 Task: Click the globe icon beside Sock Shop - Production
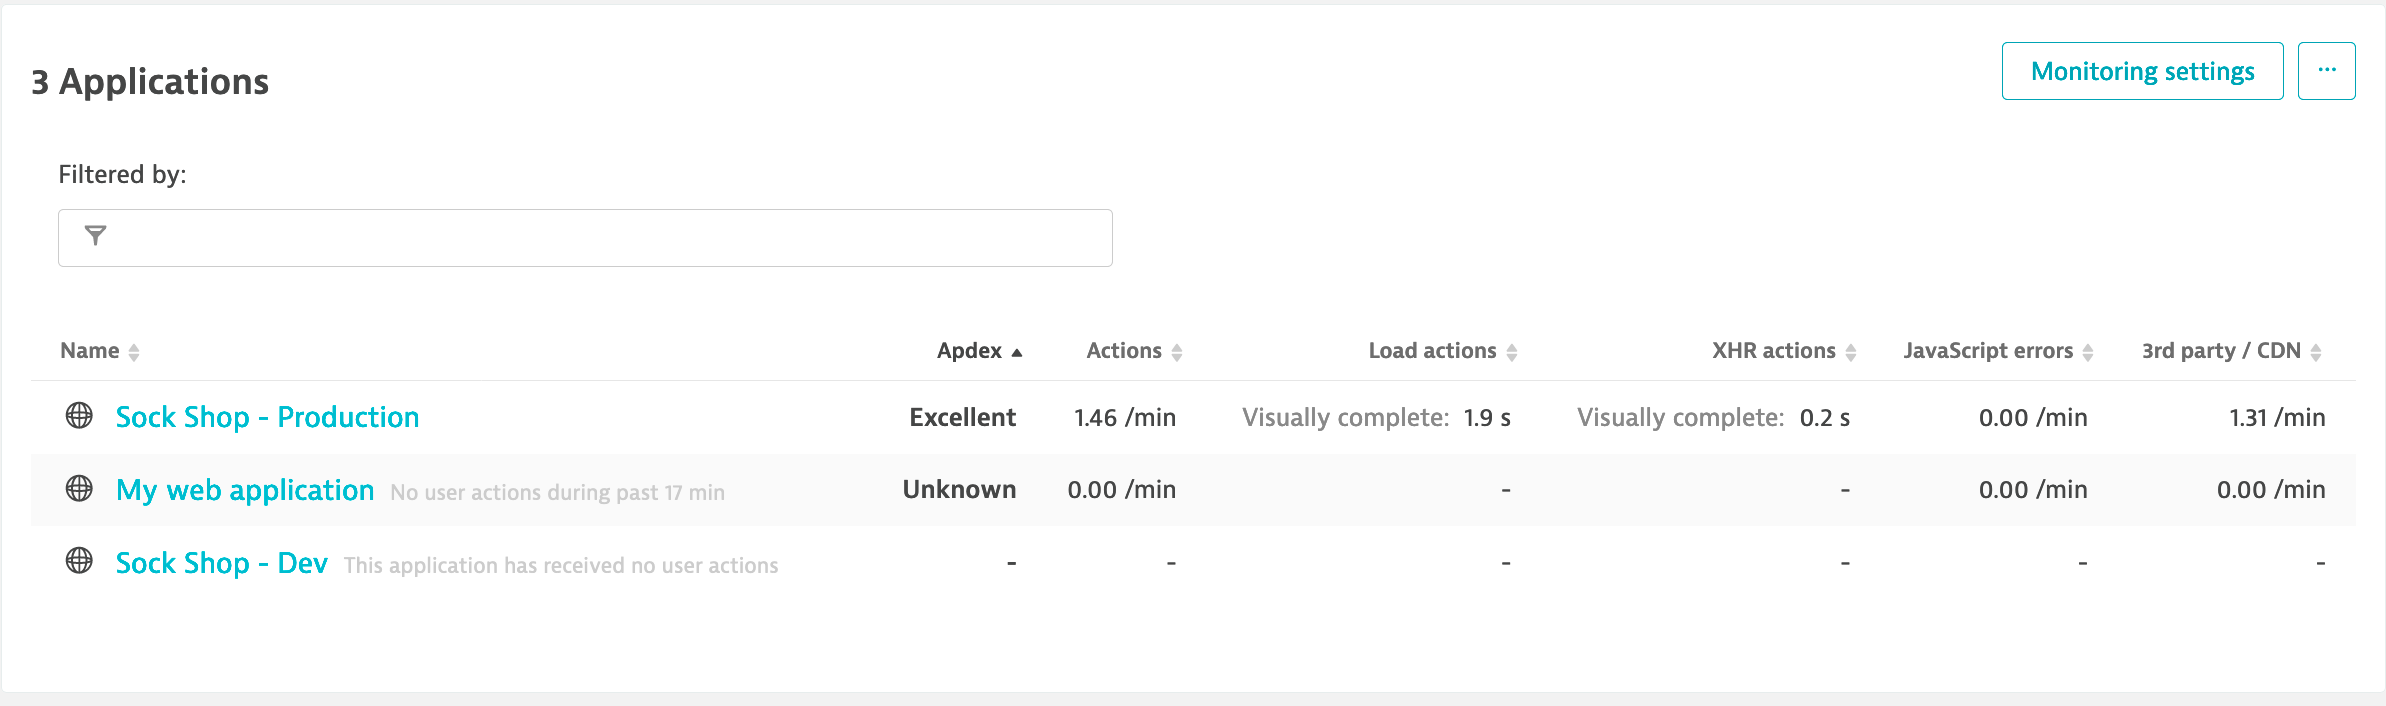pyautogui.click(x=79, y=415)
